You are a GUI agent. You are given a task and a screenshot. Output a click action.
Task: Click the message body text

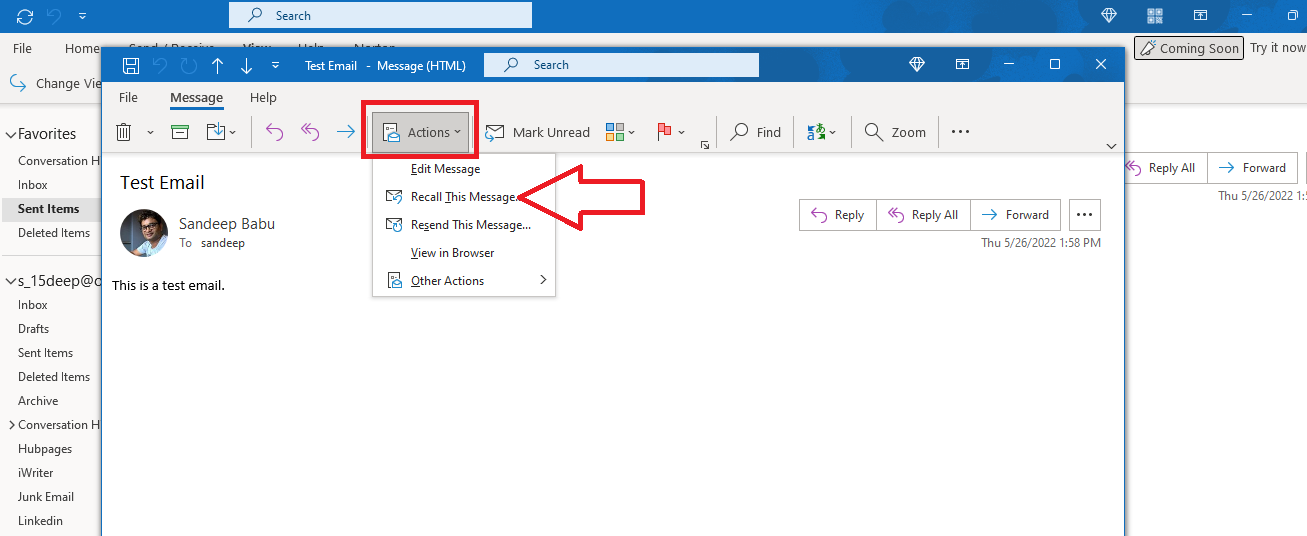click(168, 285)
